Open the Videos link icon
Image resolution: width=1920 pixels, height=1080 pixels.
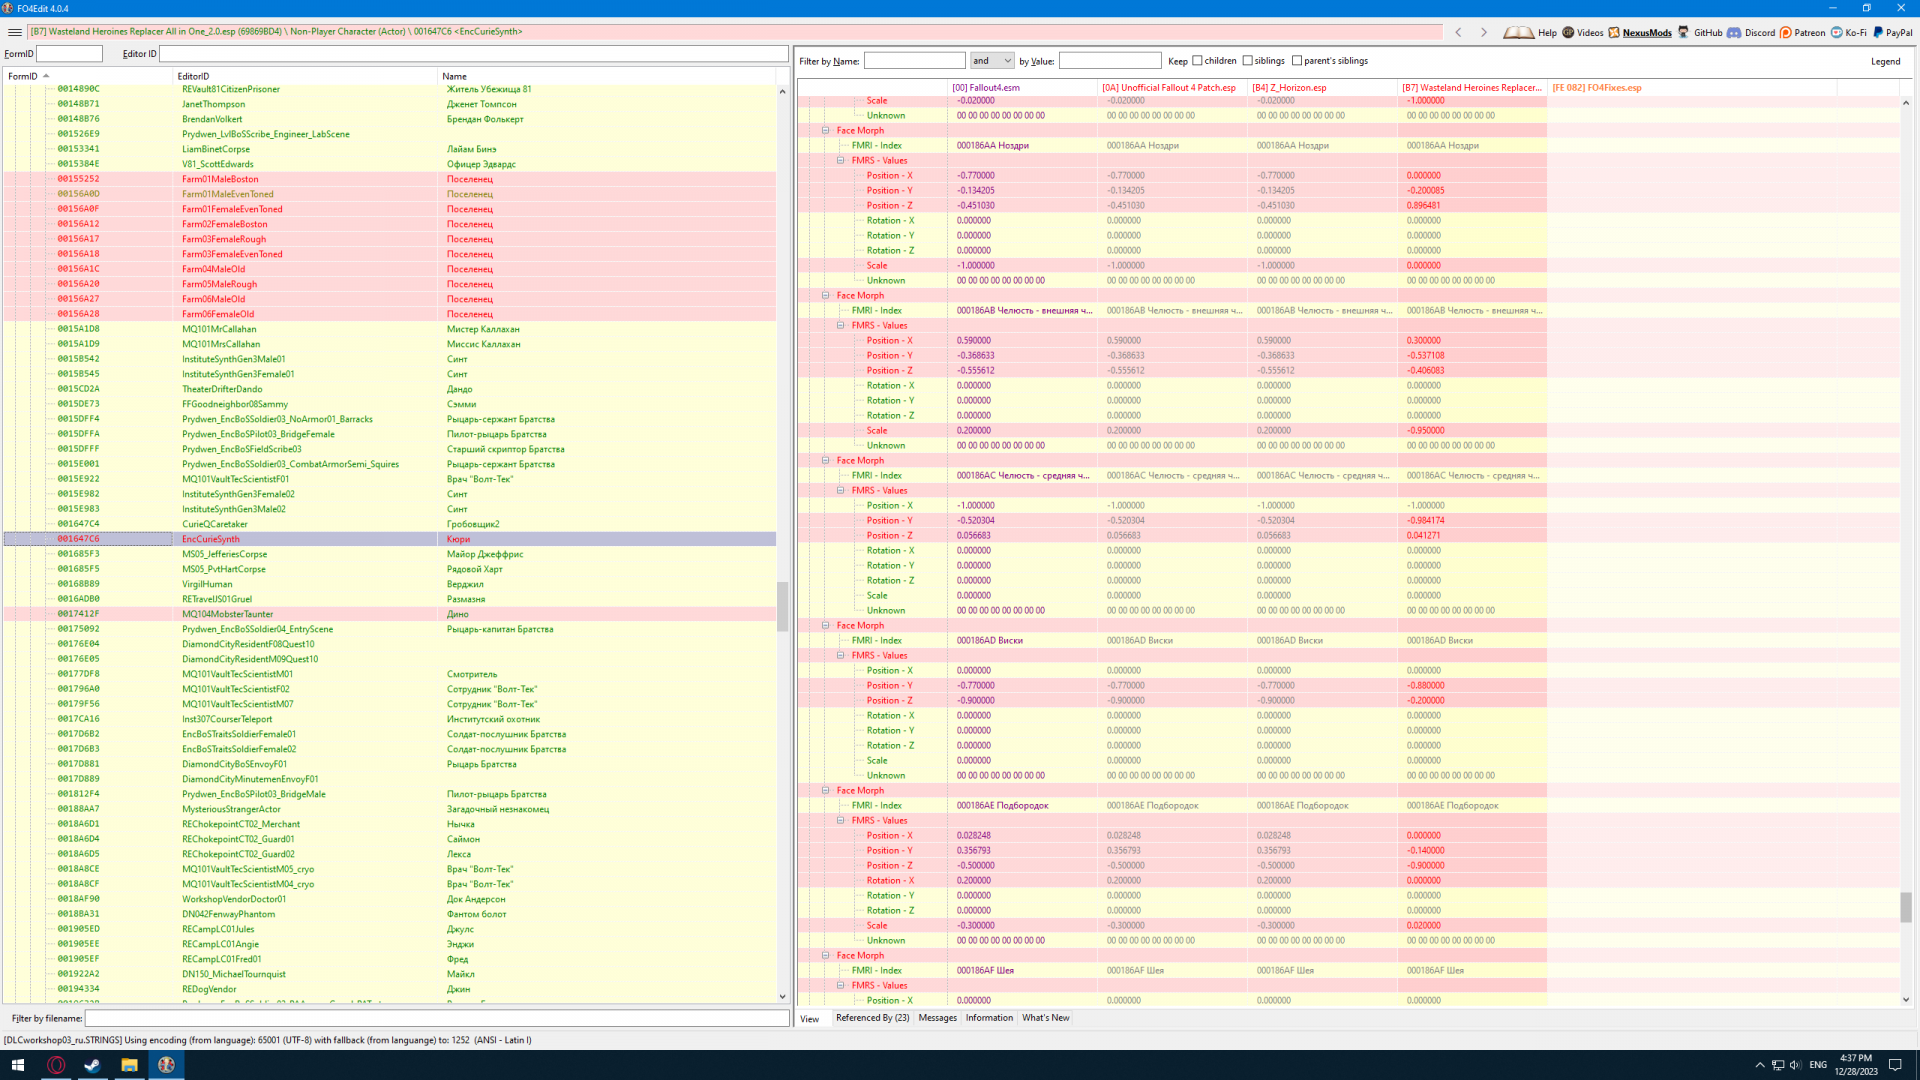(x=1568, y=32)
